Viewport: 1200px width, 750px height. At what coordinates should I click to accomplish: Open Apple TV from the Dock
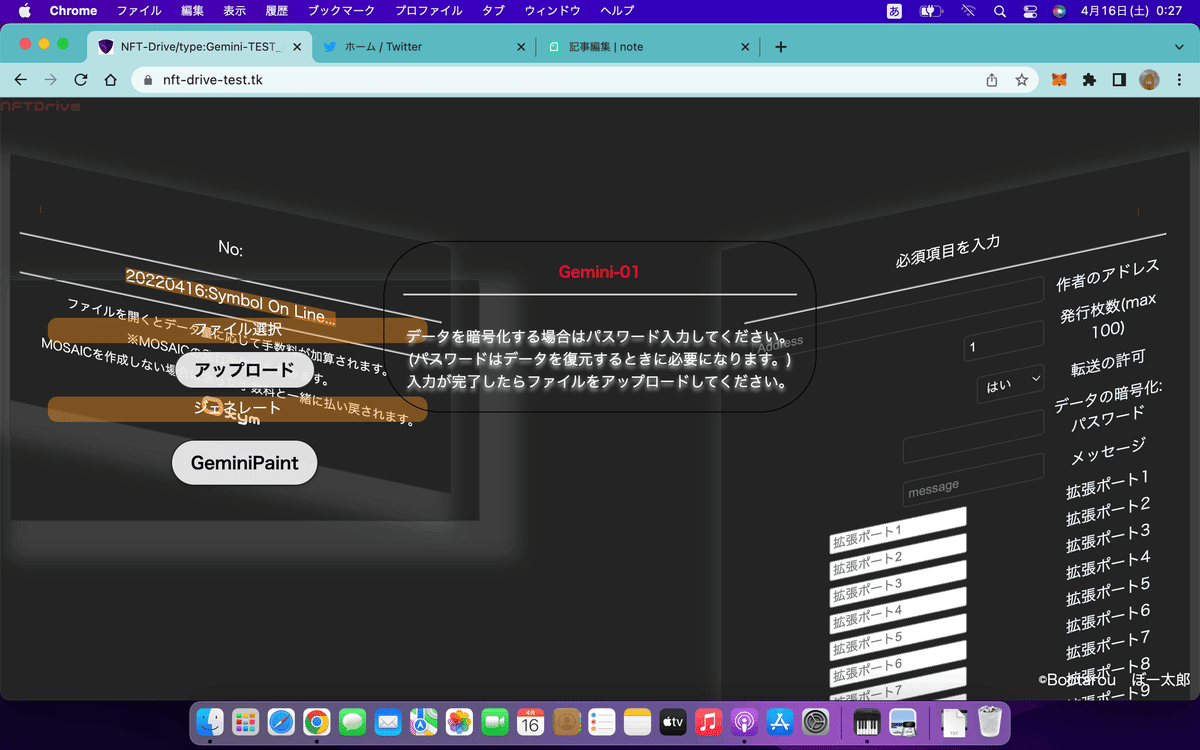click(x=672, y=721)
